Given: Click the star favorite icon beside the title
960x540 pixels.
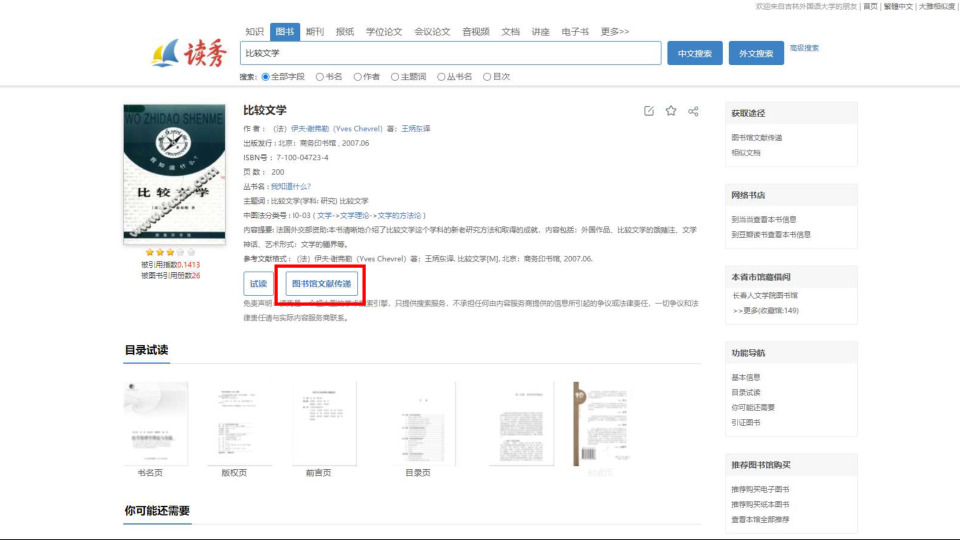Looking at the screenshot, I should (671, 111).
